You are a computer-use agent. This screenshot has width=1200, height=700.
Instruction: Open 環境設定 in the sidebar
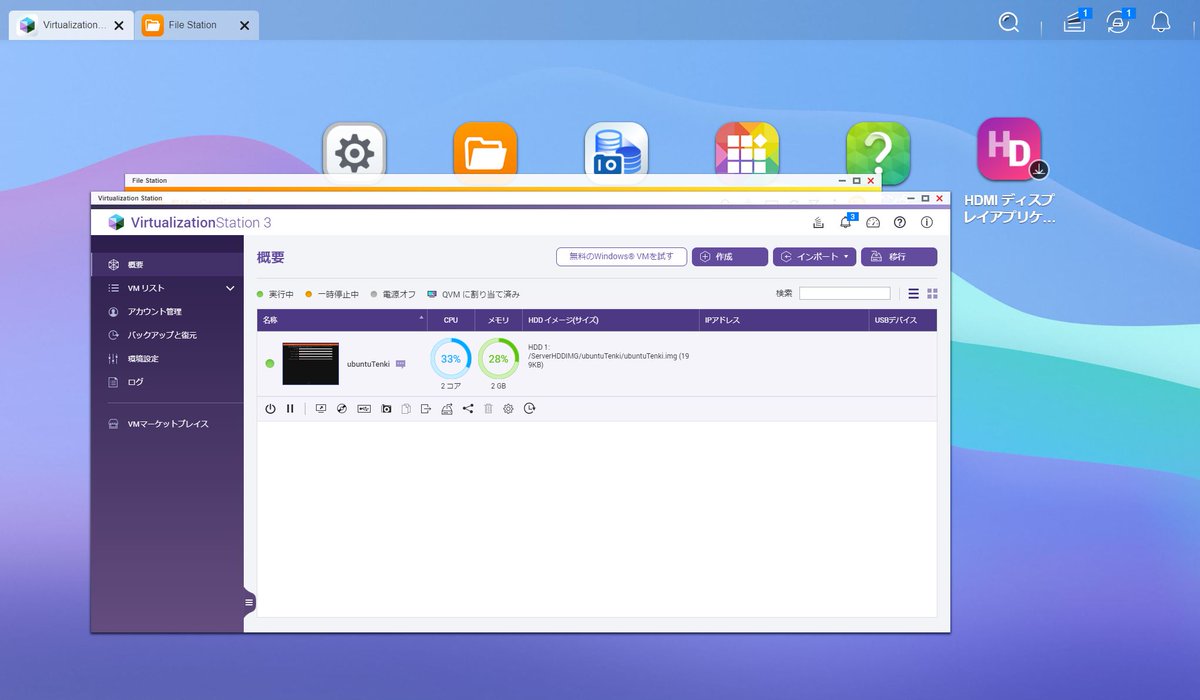(x=167, y=358)
